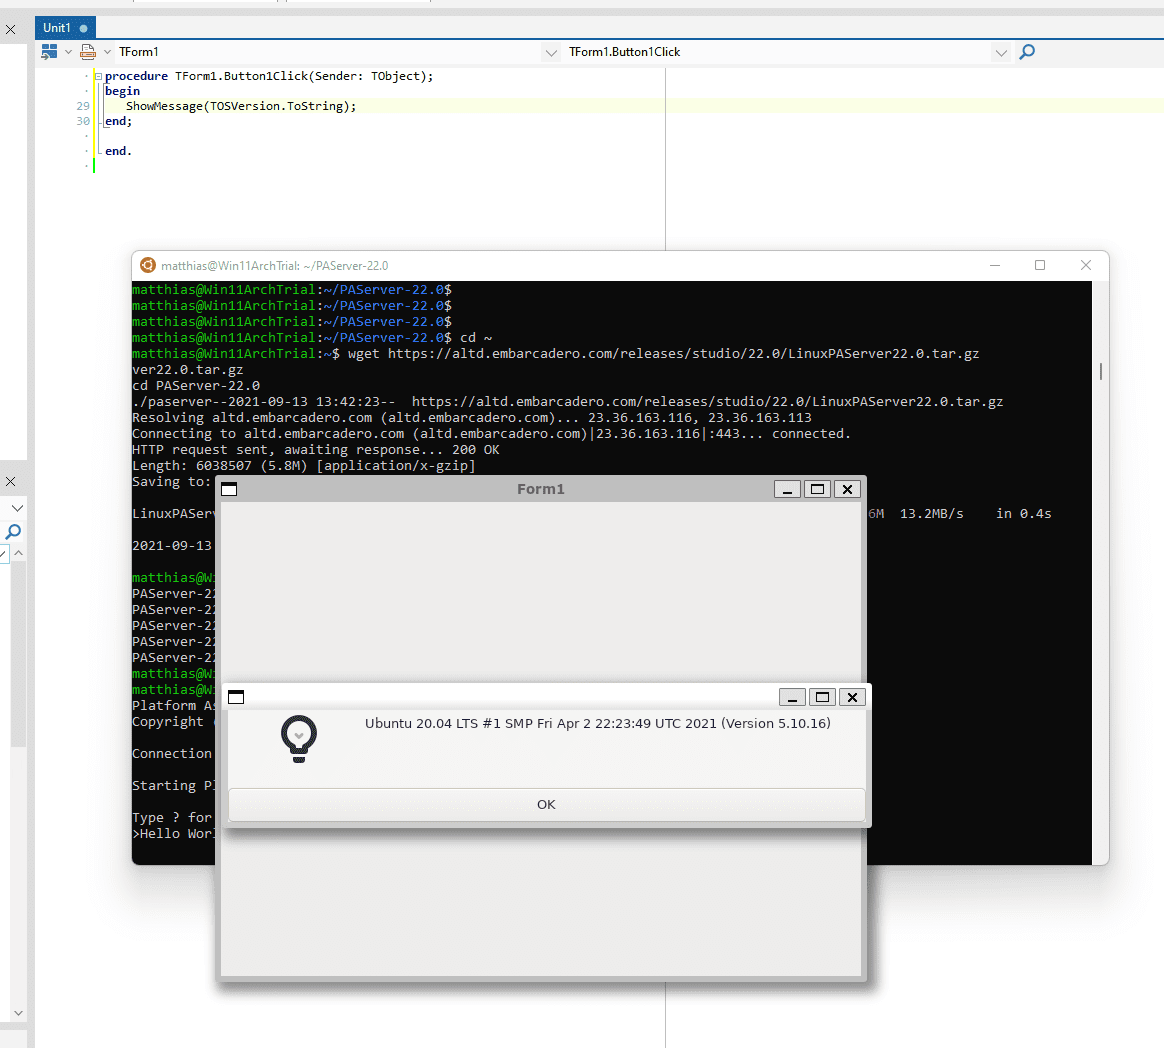The height and width of the screenshot is (1048, 1164).
Task: Click the terminal scrollbar thumb
Action: 1100,371
